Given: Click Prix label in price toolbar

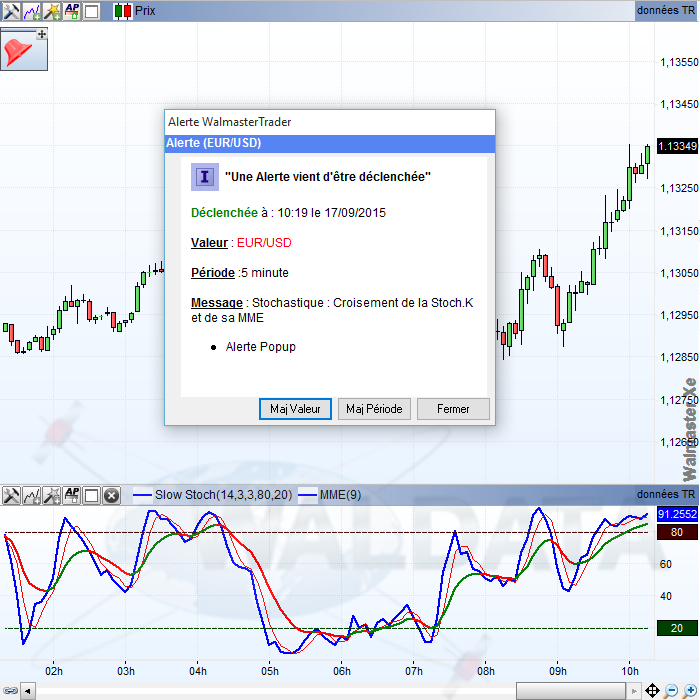Looking at the screenshot, I should [x=145, y=11].
